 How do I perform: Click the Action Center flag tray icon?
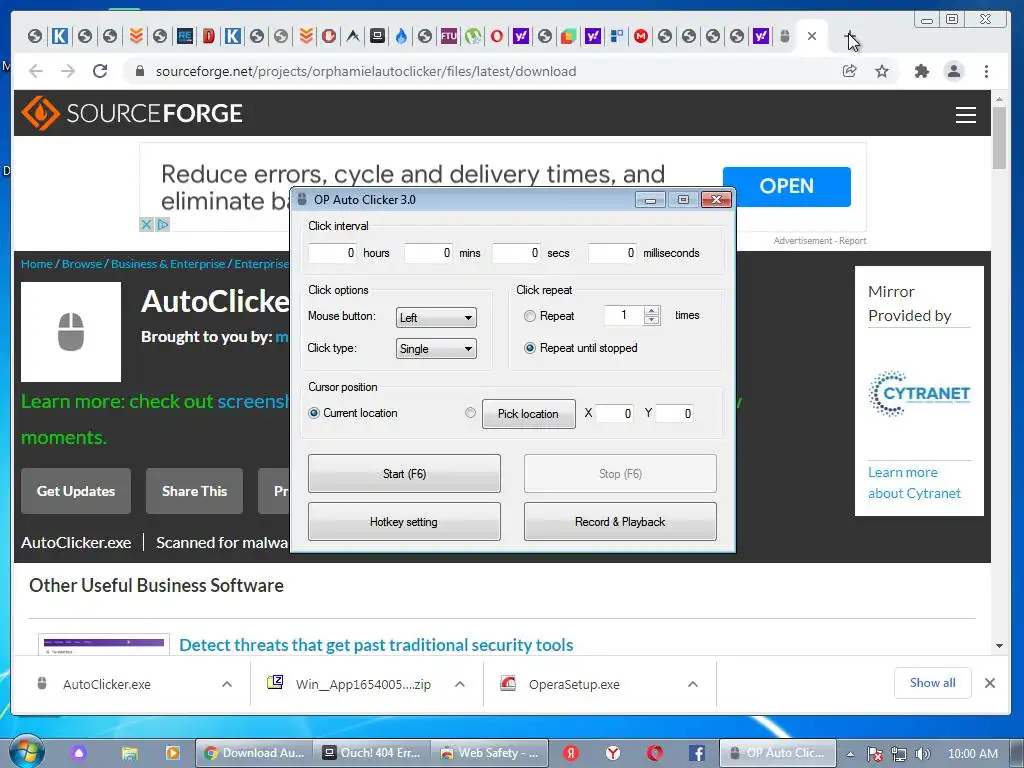(874, 754)
